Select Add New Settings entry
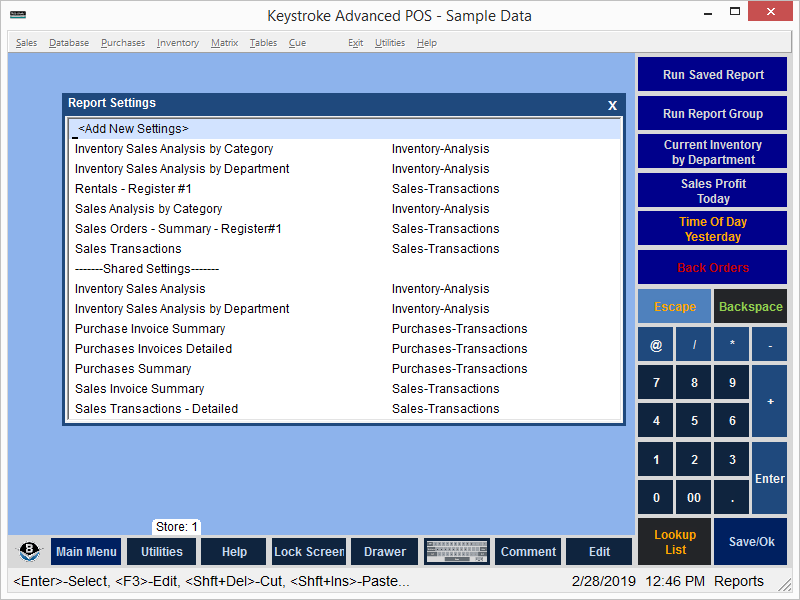Viewport: 800px width, 600px height. pyautogui.click(x=133, y=129)
